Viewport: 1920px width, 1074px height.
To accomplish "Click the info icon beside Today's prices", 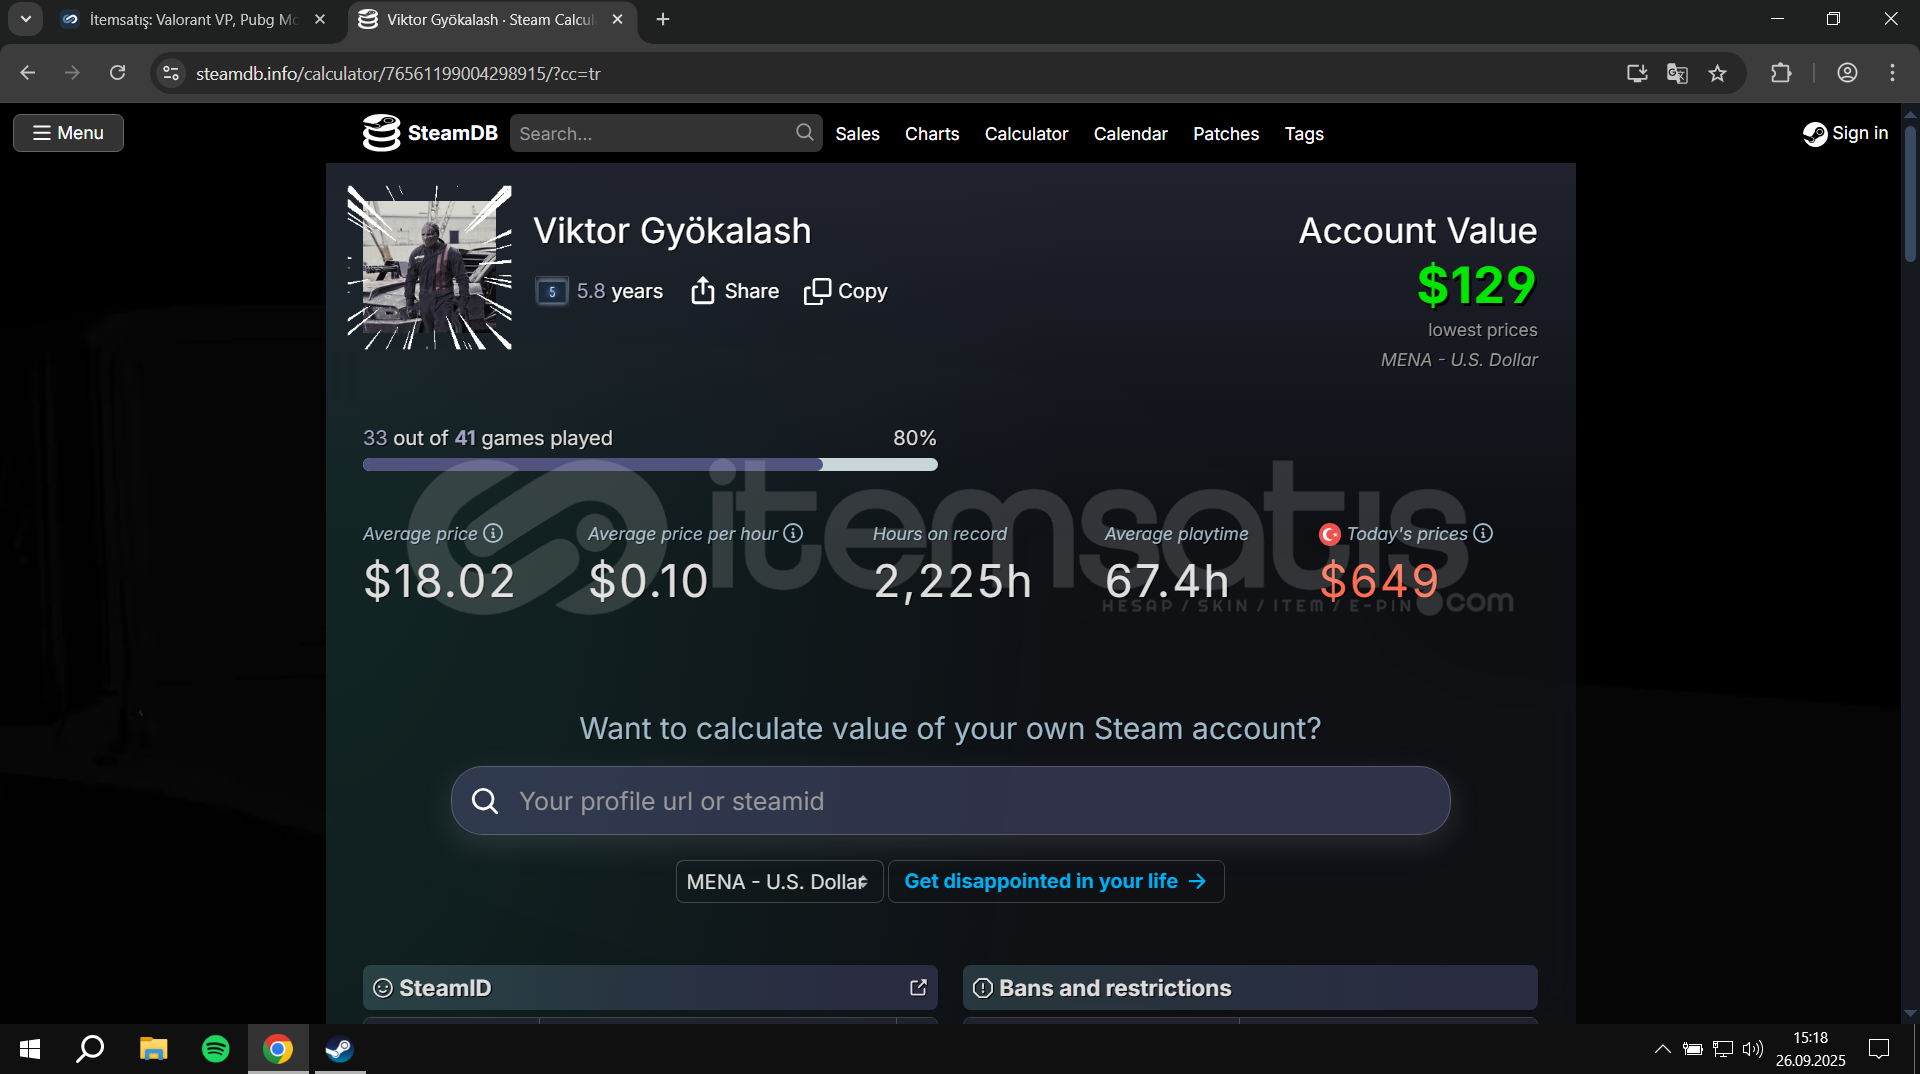I will (x=1483, y=533).
